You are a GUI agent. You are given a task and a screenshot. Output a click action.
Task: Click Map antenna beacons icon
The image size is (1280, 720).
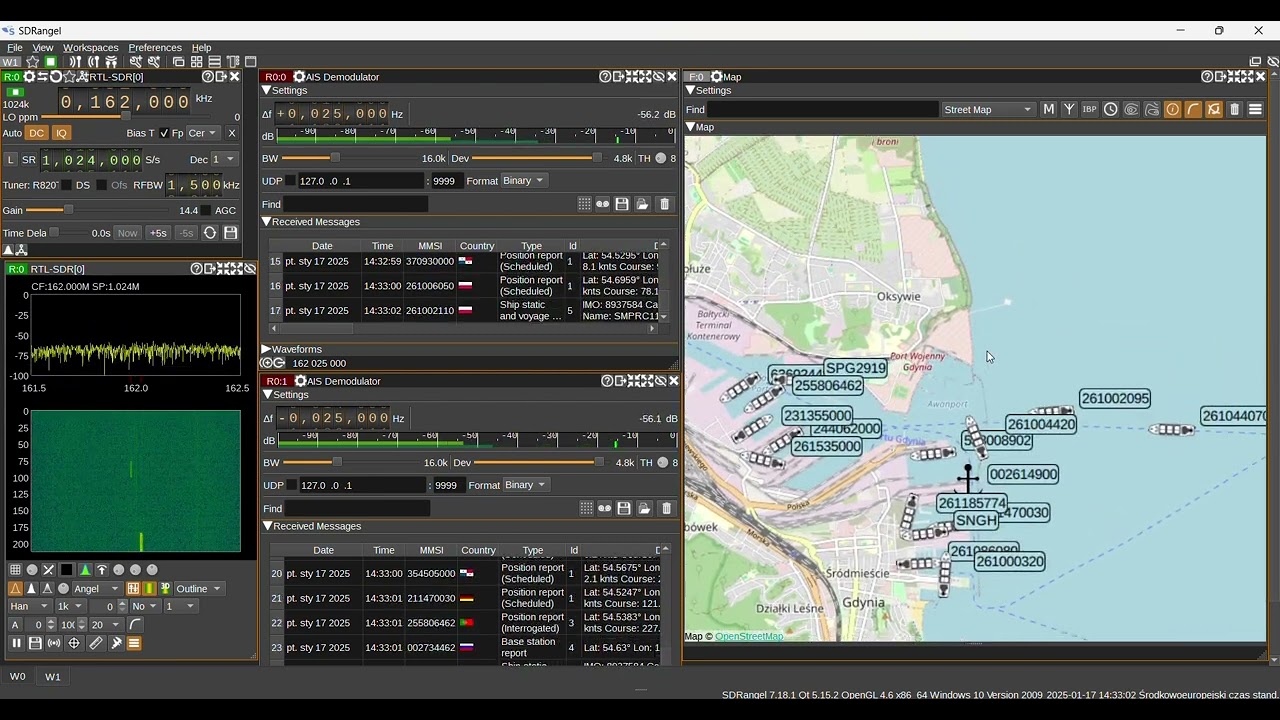point(1069,109)
